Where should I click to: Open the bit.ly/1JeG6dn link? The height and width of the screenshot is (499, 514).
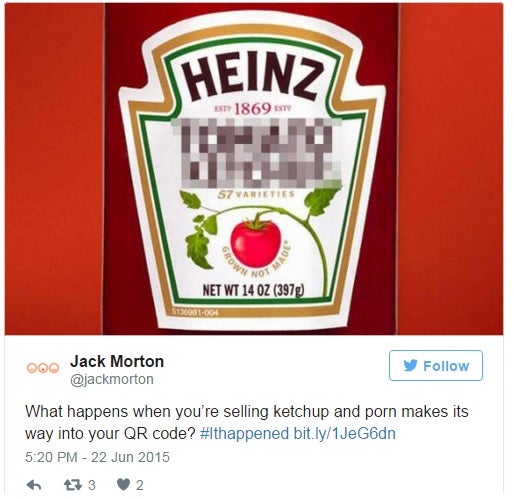point(345,434)
